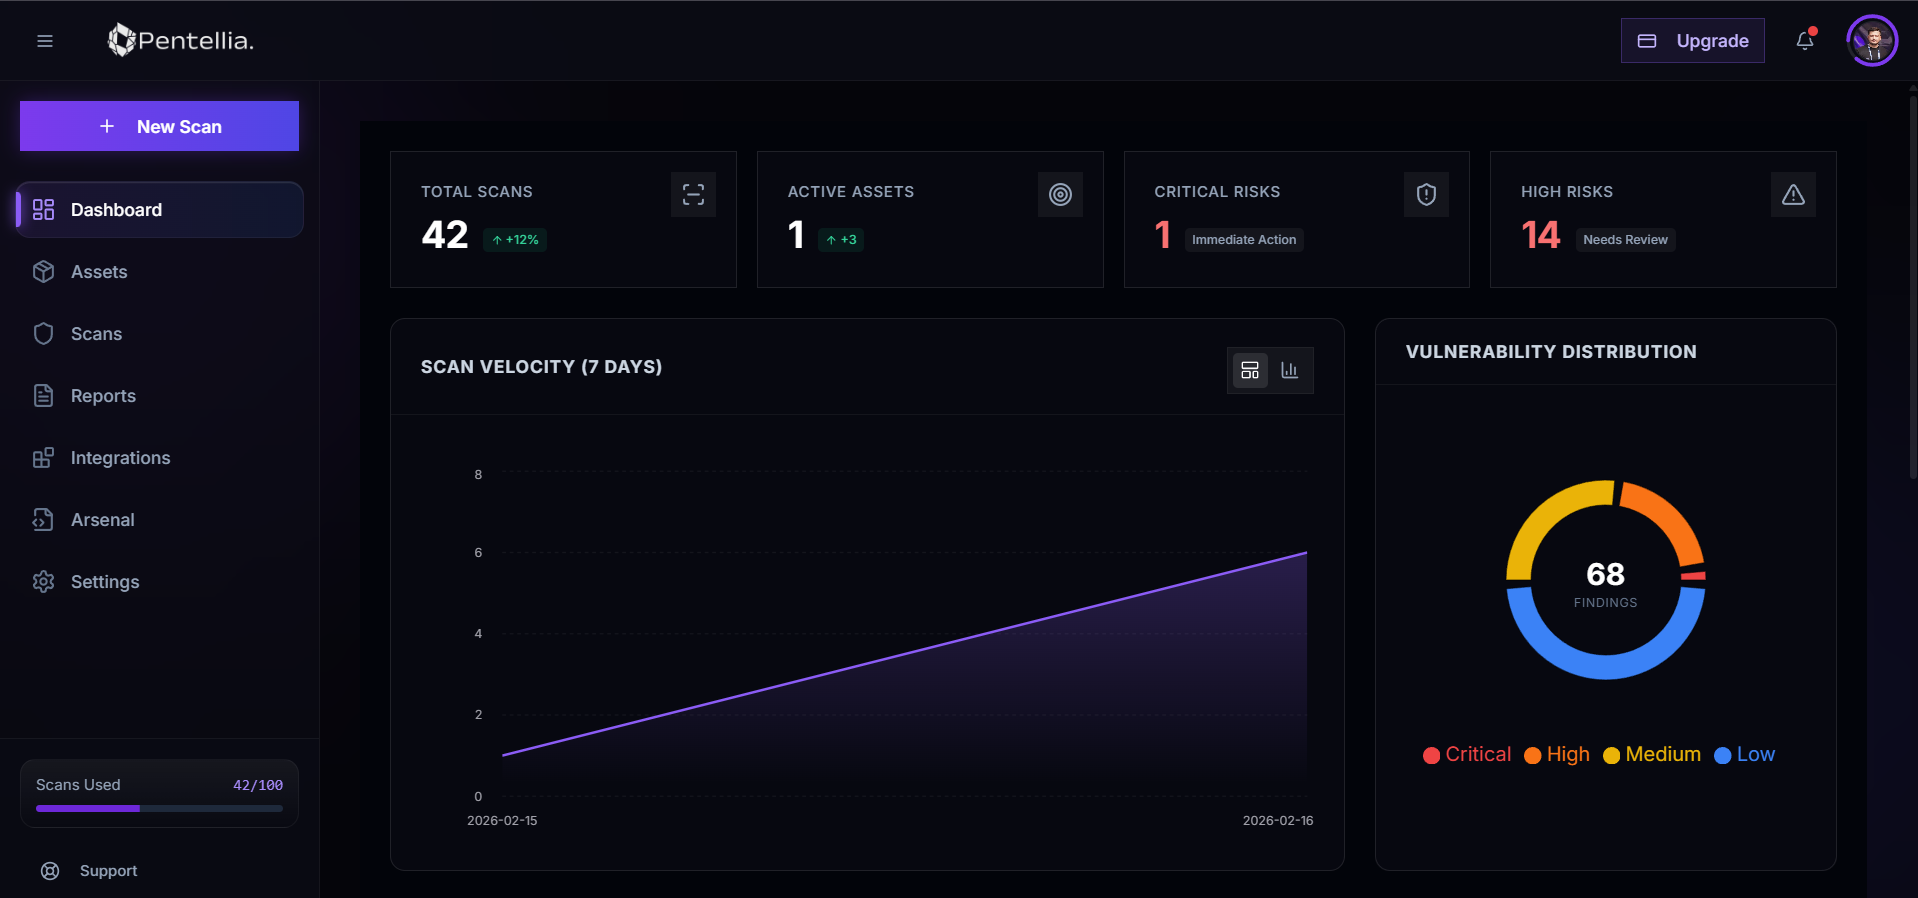Screen dimensions: 1918x898
Task: Select Integrations in the sidebar
Action: point(120,458)
